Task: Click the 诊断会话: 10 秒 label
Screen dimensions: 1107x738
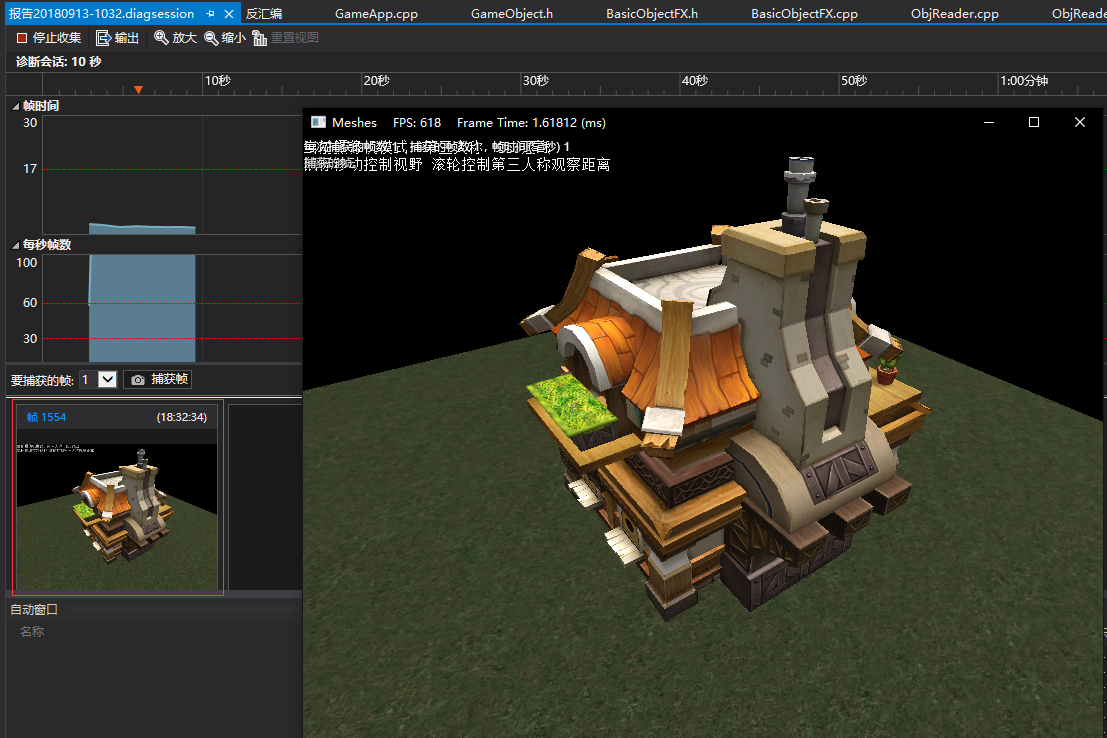Action: click(x=59, y=62)
